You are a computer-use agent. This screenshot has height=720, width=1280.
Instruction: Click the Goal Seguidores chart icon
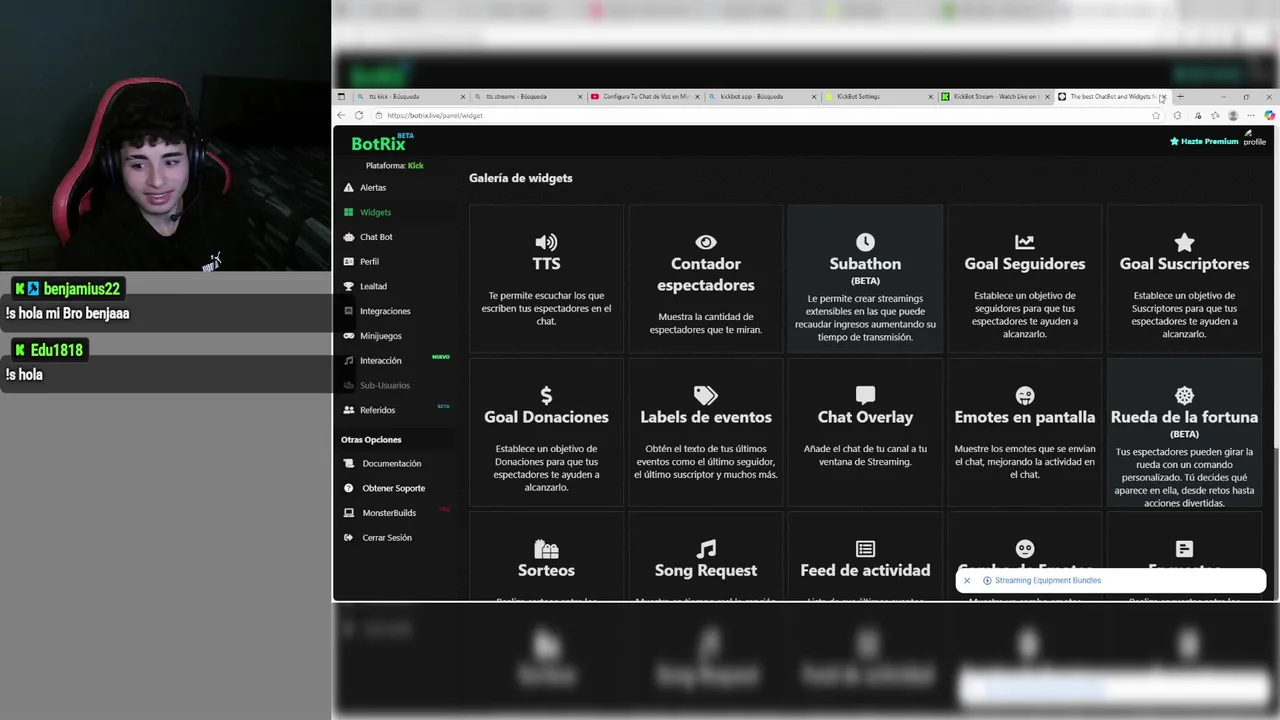point(1025,242)
